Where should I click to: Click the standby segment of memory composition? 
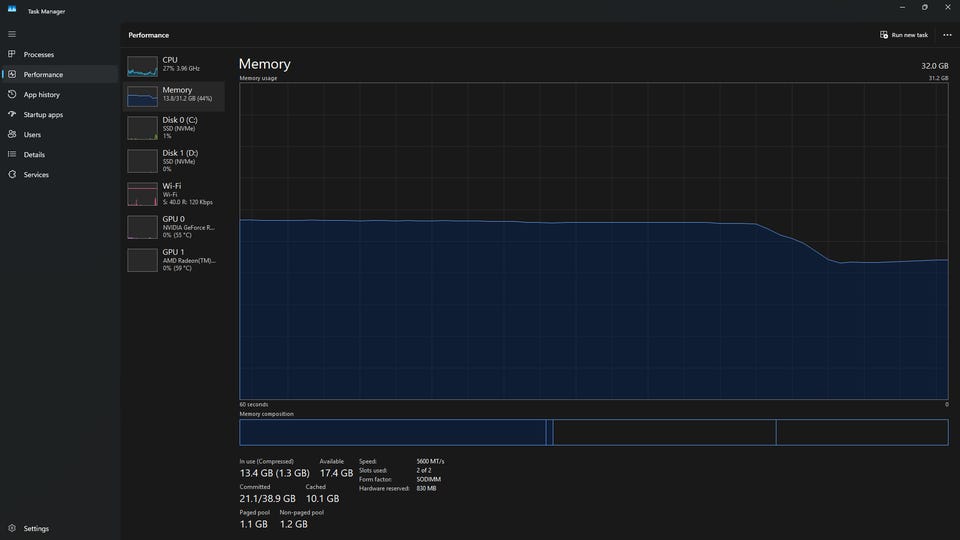pyautogui.click(x=664, y=432)
